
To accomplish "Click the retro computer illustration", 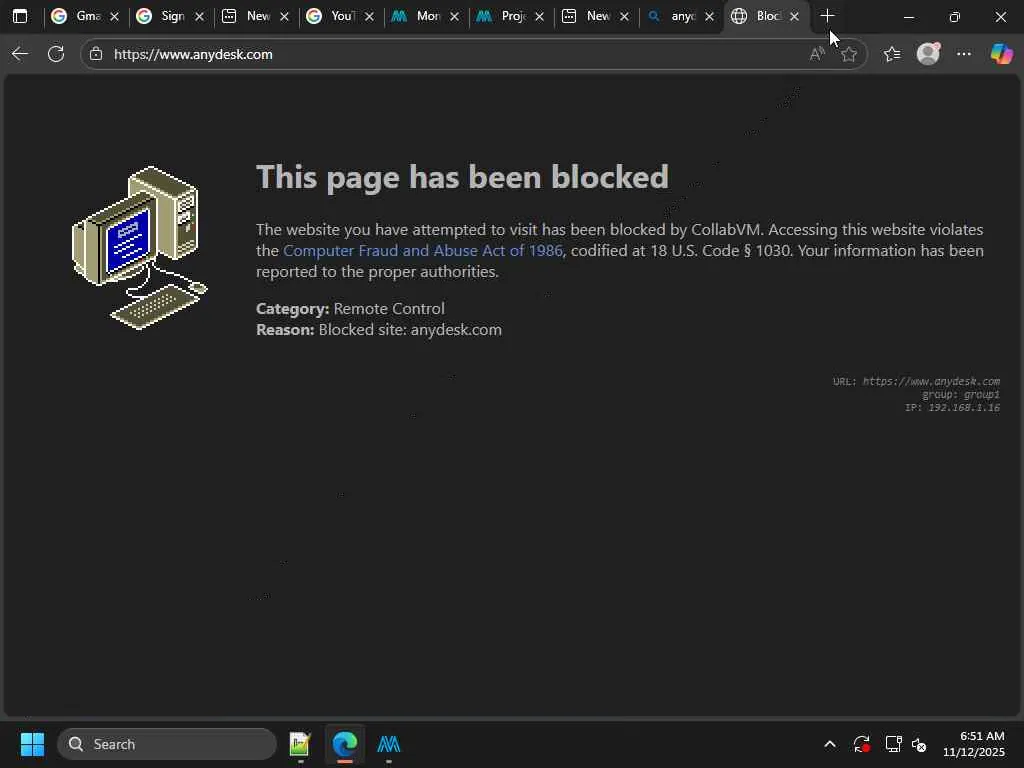I will click(x=140, y=248).
